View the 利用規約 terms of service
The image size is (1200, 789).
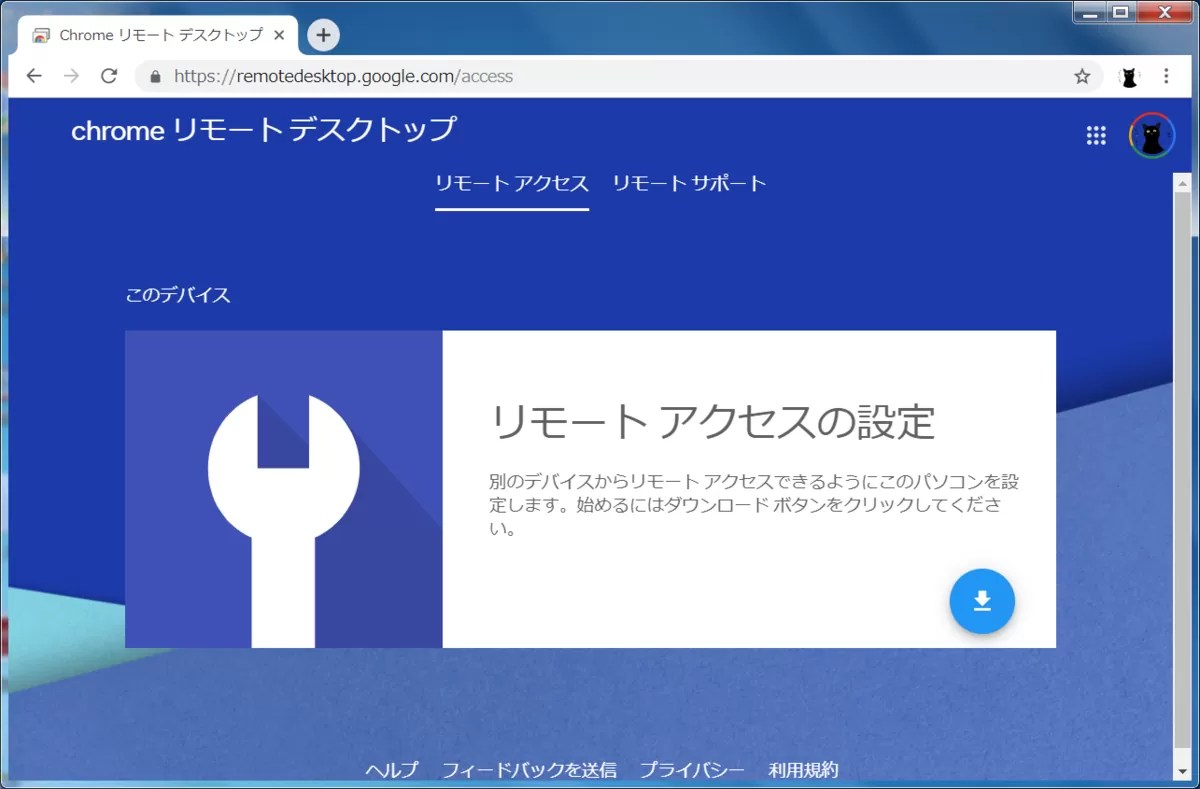804,770
